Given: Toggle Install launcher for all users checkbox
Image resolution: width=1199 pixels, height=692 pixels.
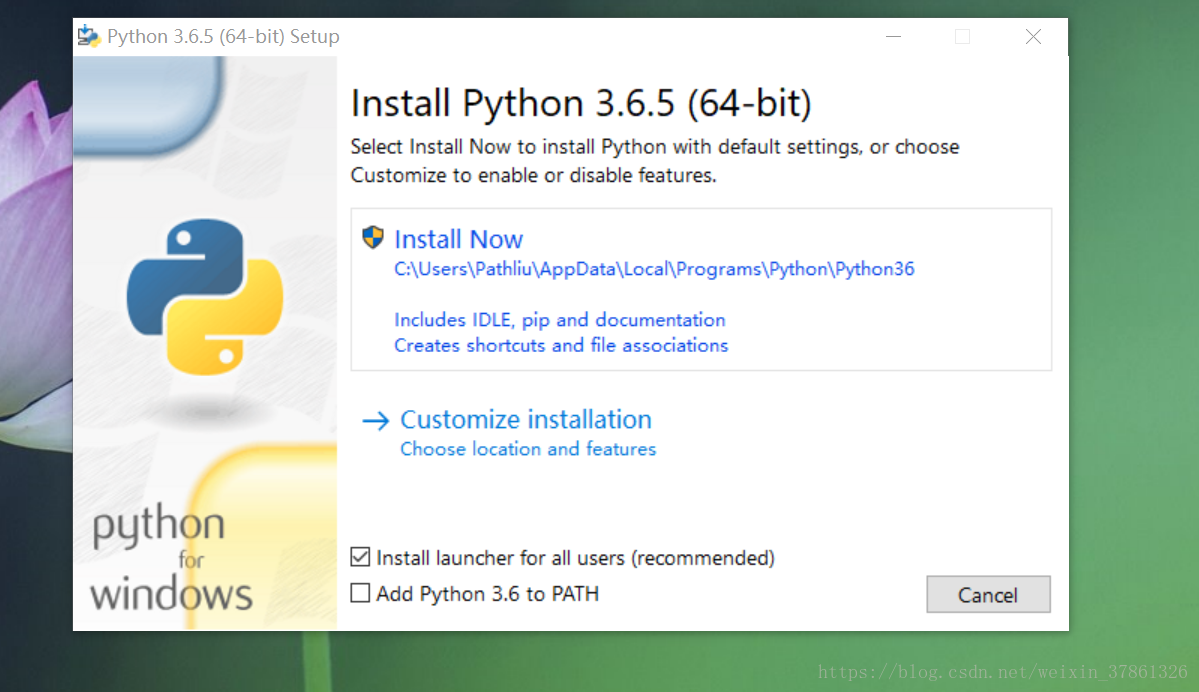Looking at the screenshot, I should (x=360, y=557).
